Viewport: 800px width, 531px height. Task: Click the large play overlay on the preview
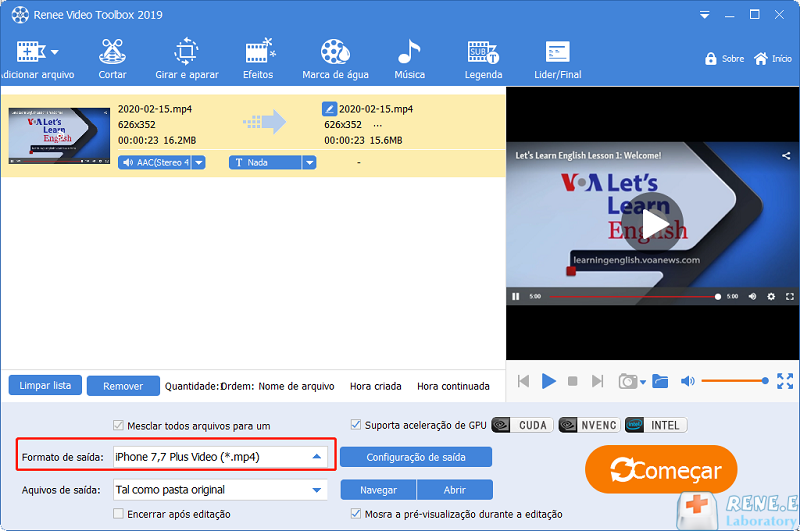[653, 223]
